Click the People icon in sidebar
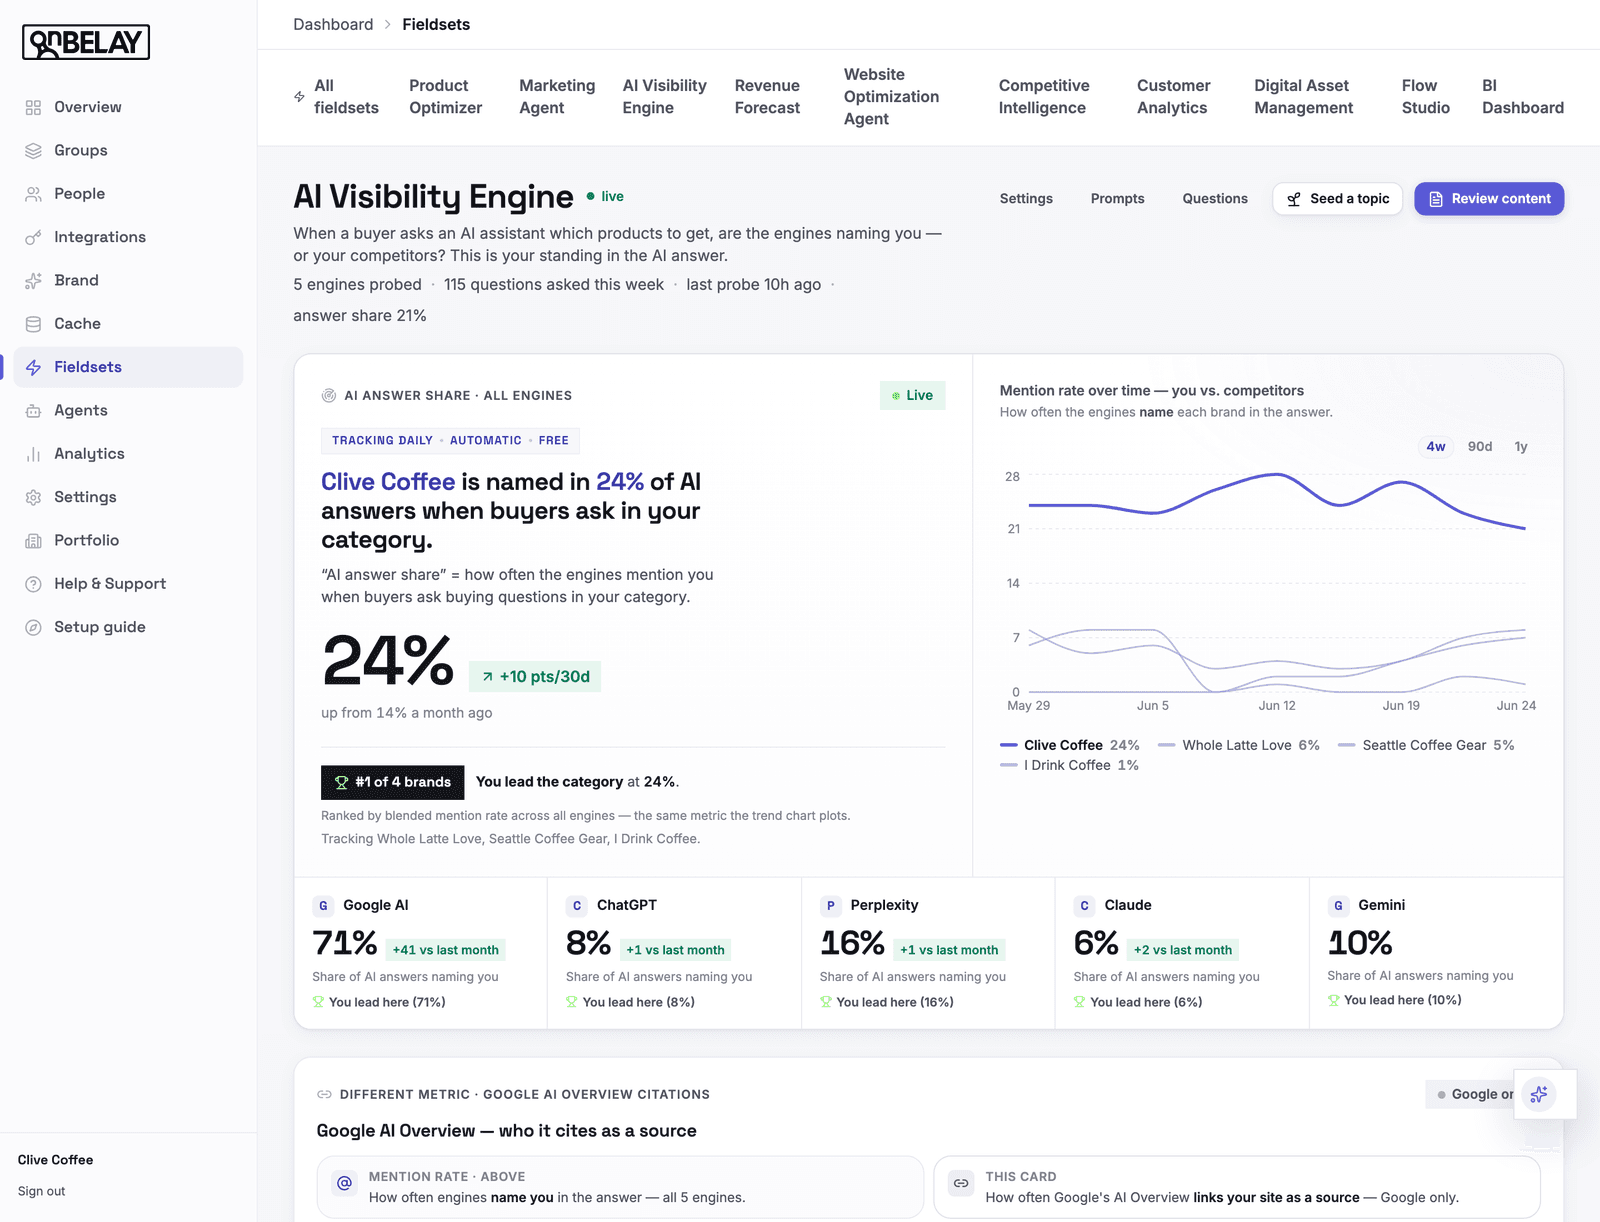The width and height of the screenshot is (1600, 1222). pyautogui.click(x=33, y=194)
